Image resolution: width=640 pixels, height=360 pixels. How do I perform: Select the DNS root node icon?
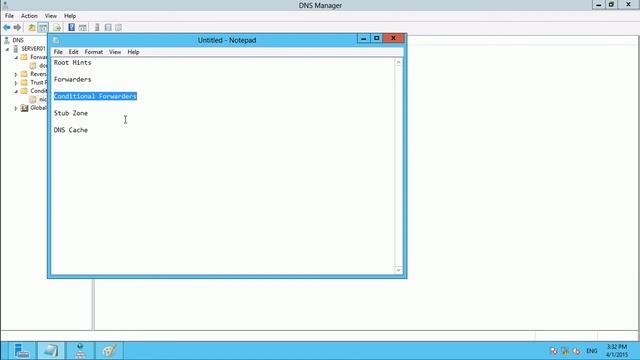(7, 40)
